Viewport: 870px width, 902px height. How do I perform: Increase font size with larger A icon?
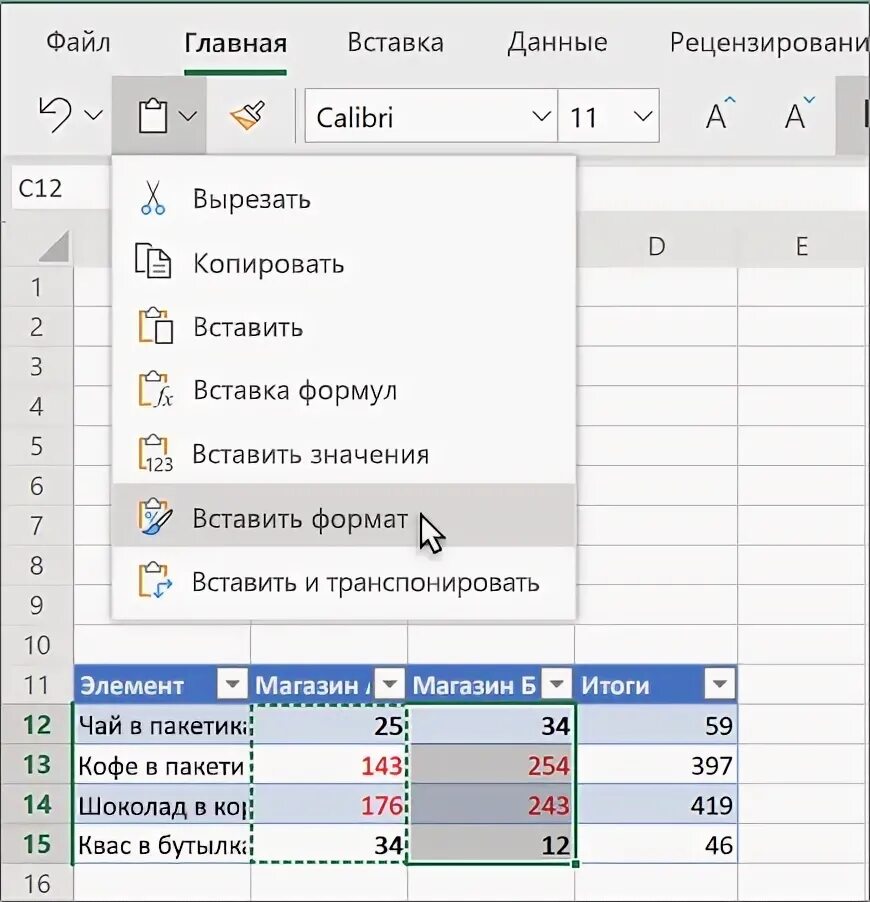click(720, 114)
